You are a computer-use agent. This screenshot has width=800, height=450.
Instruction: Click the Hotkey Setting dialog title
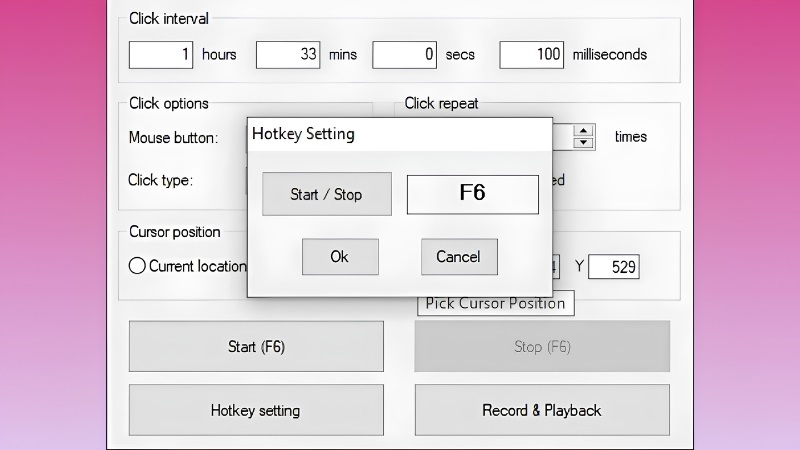pyautogui.click(x=303, y=134)
